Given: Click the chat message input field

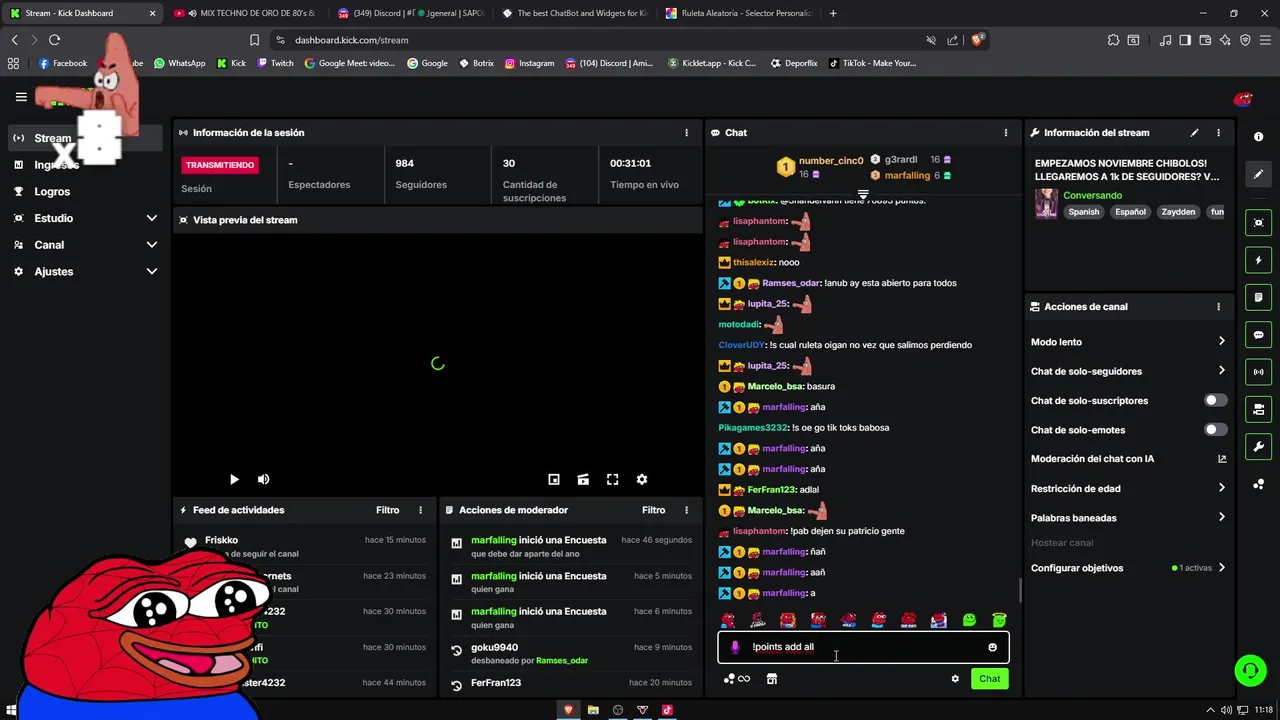Looking at the screenshot, I should [x=863, y=647].
